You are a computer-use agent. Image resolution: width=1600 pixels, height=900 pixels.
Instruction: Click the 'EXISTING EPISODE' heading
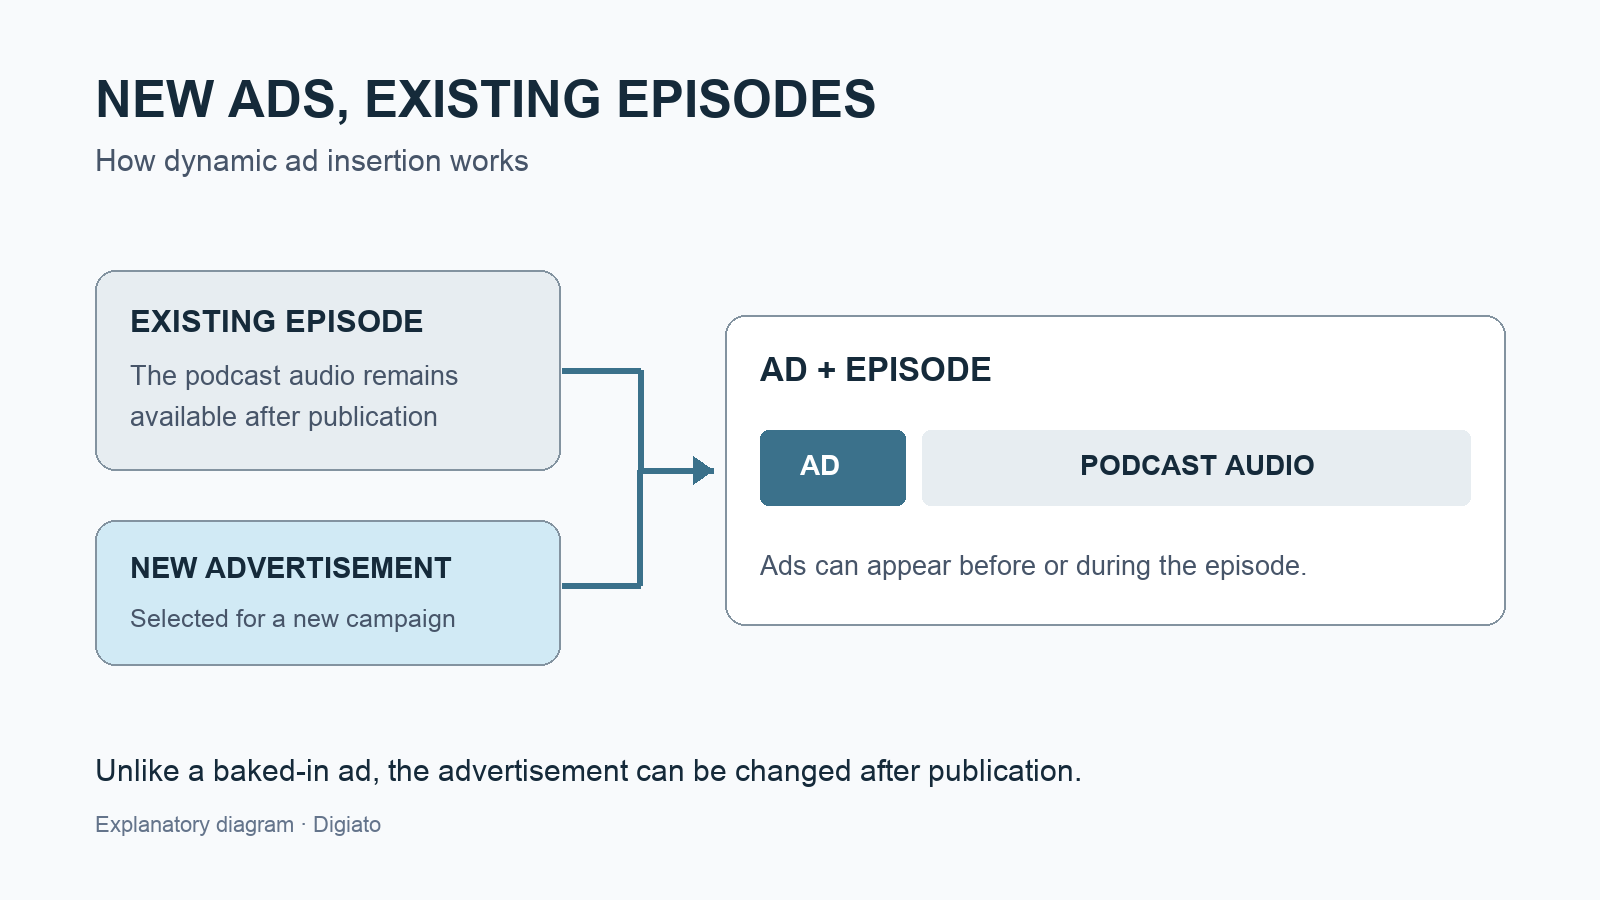click(x=277, y=321)
